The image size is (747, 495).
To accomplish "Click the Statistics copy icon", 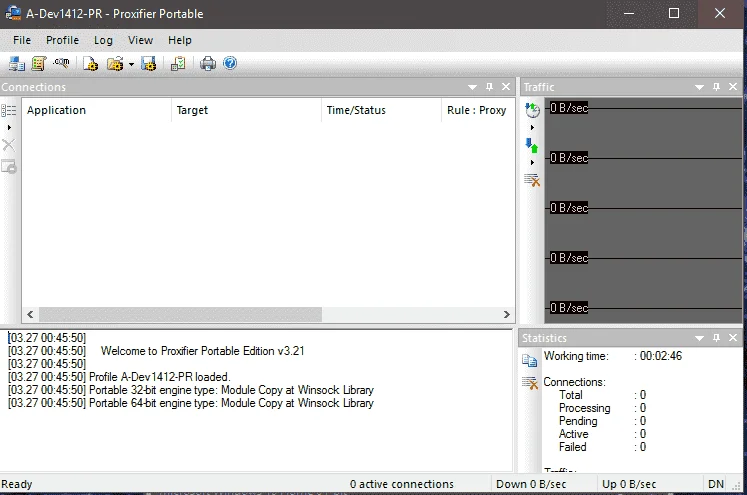I will click(x=530, y=361).
